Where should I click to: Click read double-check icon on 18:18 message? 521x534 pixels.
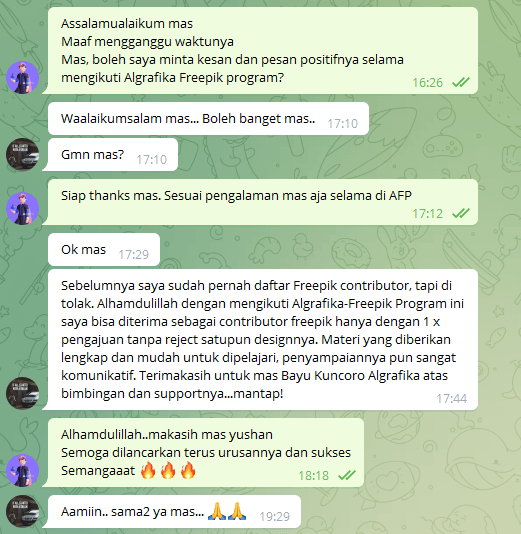pyautogui.click(x=347, y=475)
